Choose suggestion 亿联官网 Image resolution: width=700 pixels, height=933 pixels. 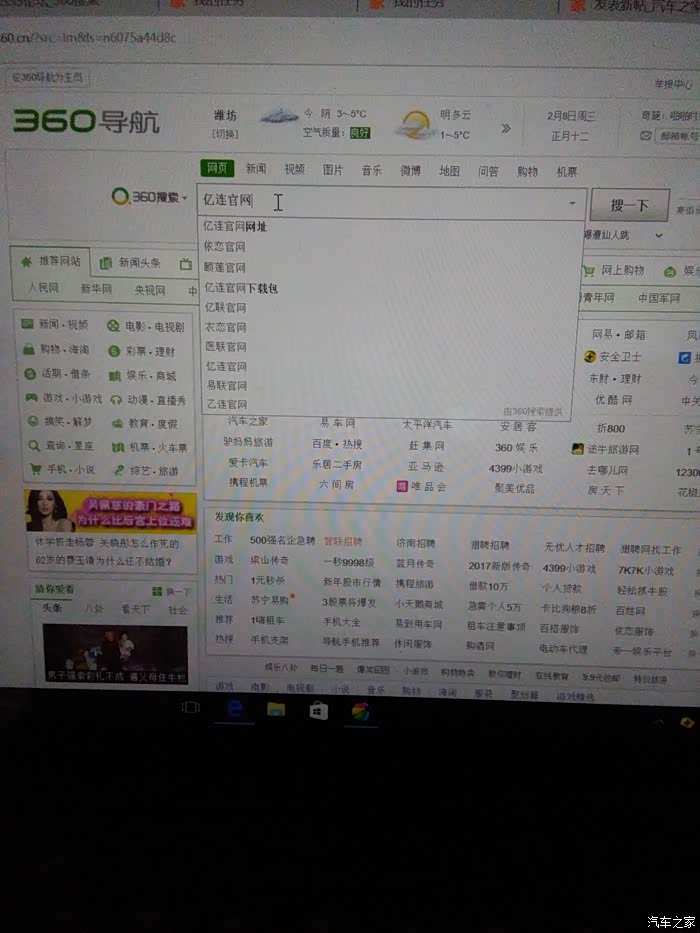point(226,308)
